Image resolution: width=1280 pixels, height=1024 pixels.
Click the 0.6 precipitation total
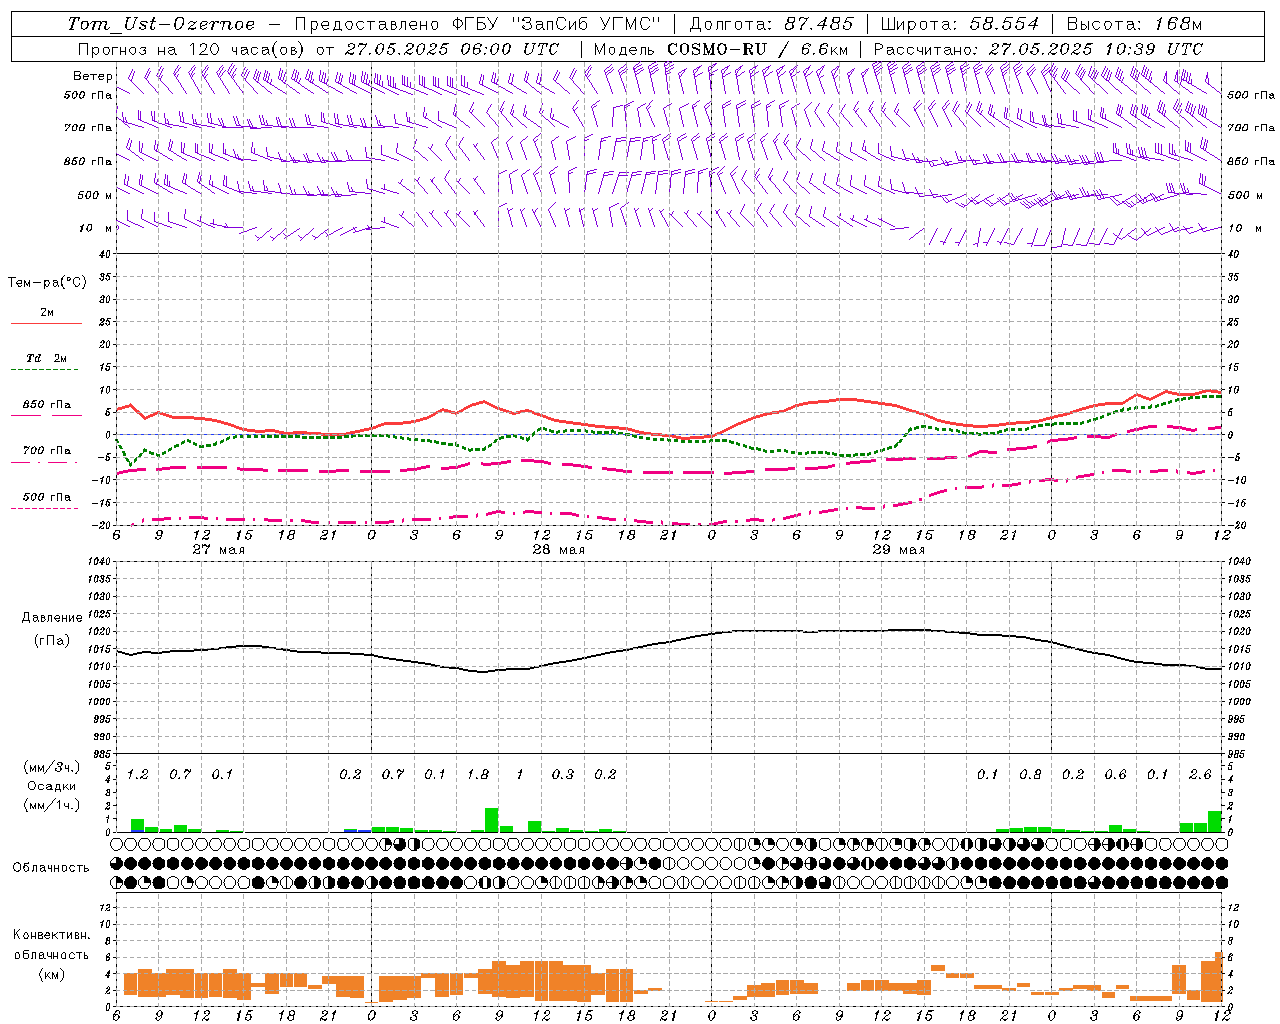[x=1115, y=775]
